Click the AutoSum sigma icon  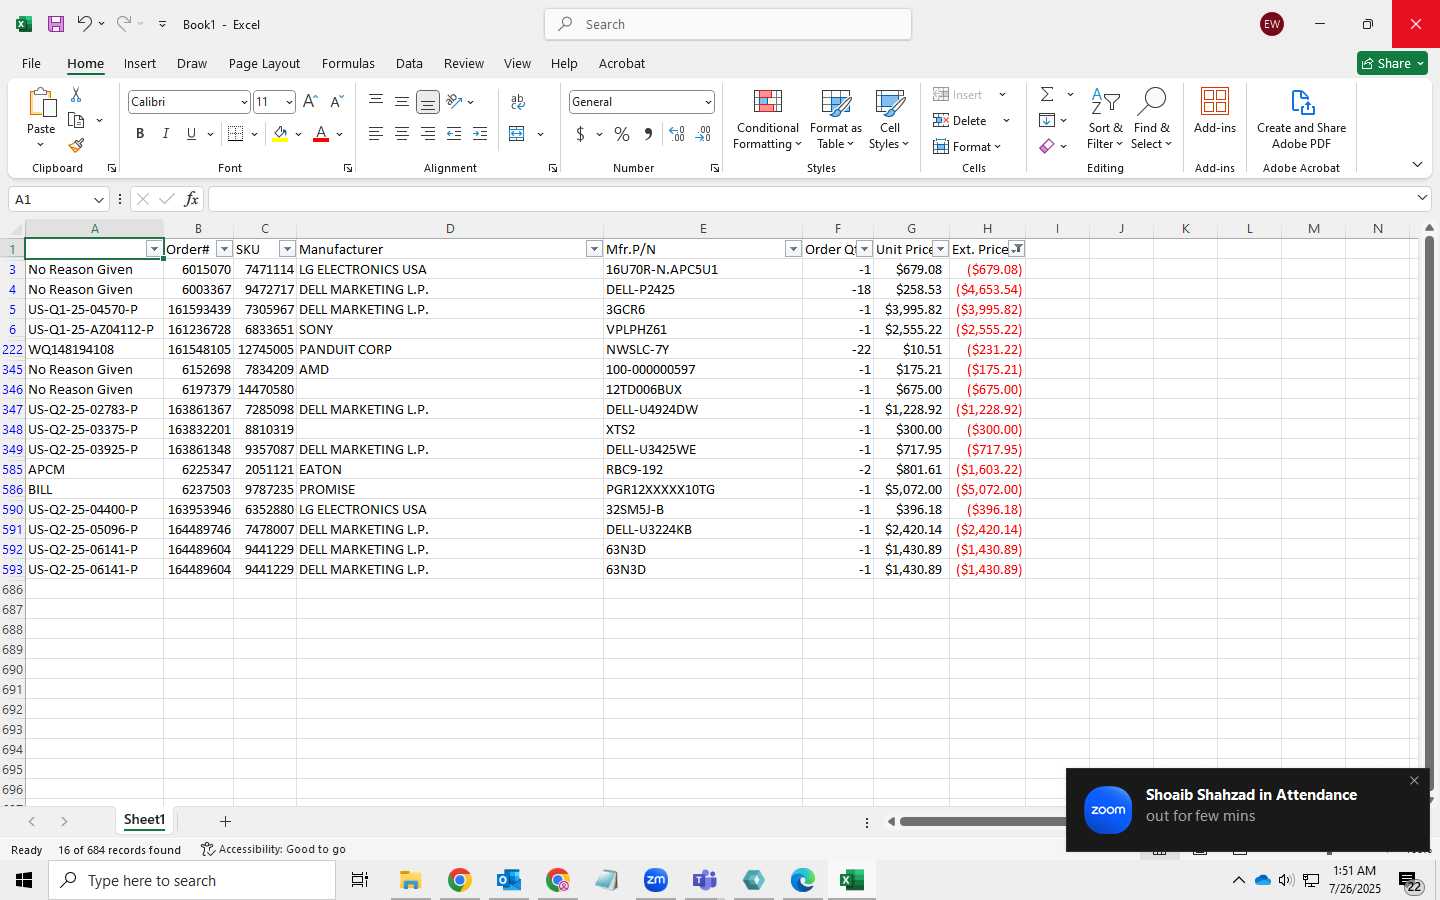tap(1047, 94)
